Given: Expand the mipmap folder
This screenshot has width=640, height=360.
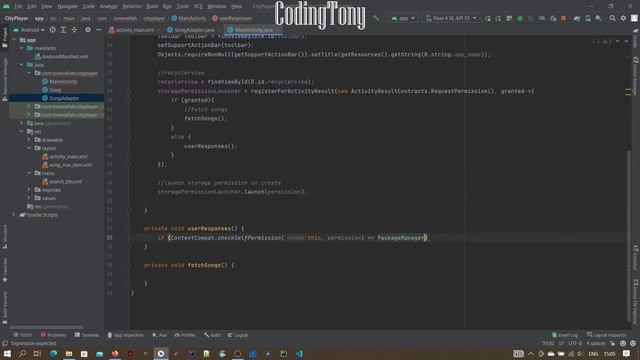Looking at the screenshot, I should 29,190.
